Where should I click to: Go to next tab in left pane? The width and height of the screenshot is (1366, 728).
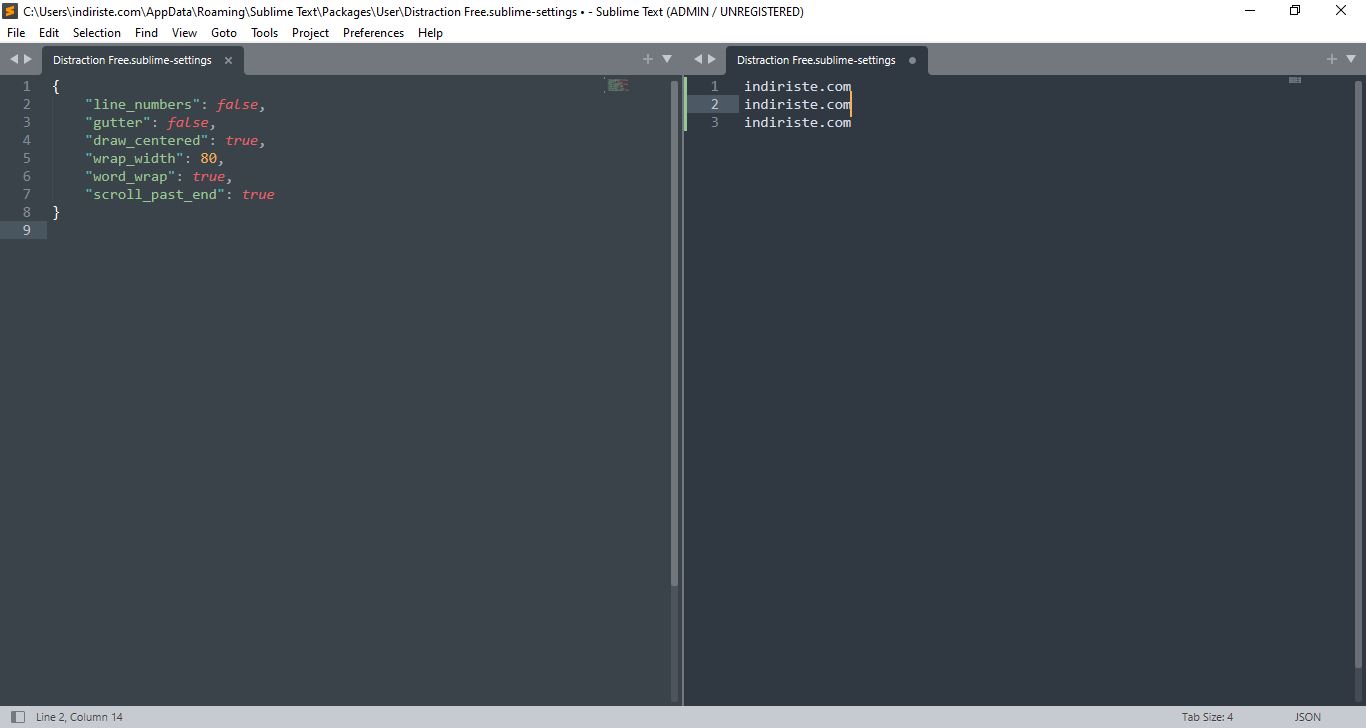pyautogui.click(x=28, y=59)
